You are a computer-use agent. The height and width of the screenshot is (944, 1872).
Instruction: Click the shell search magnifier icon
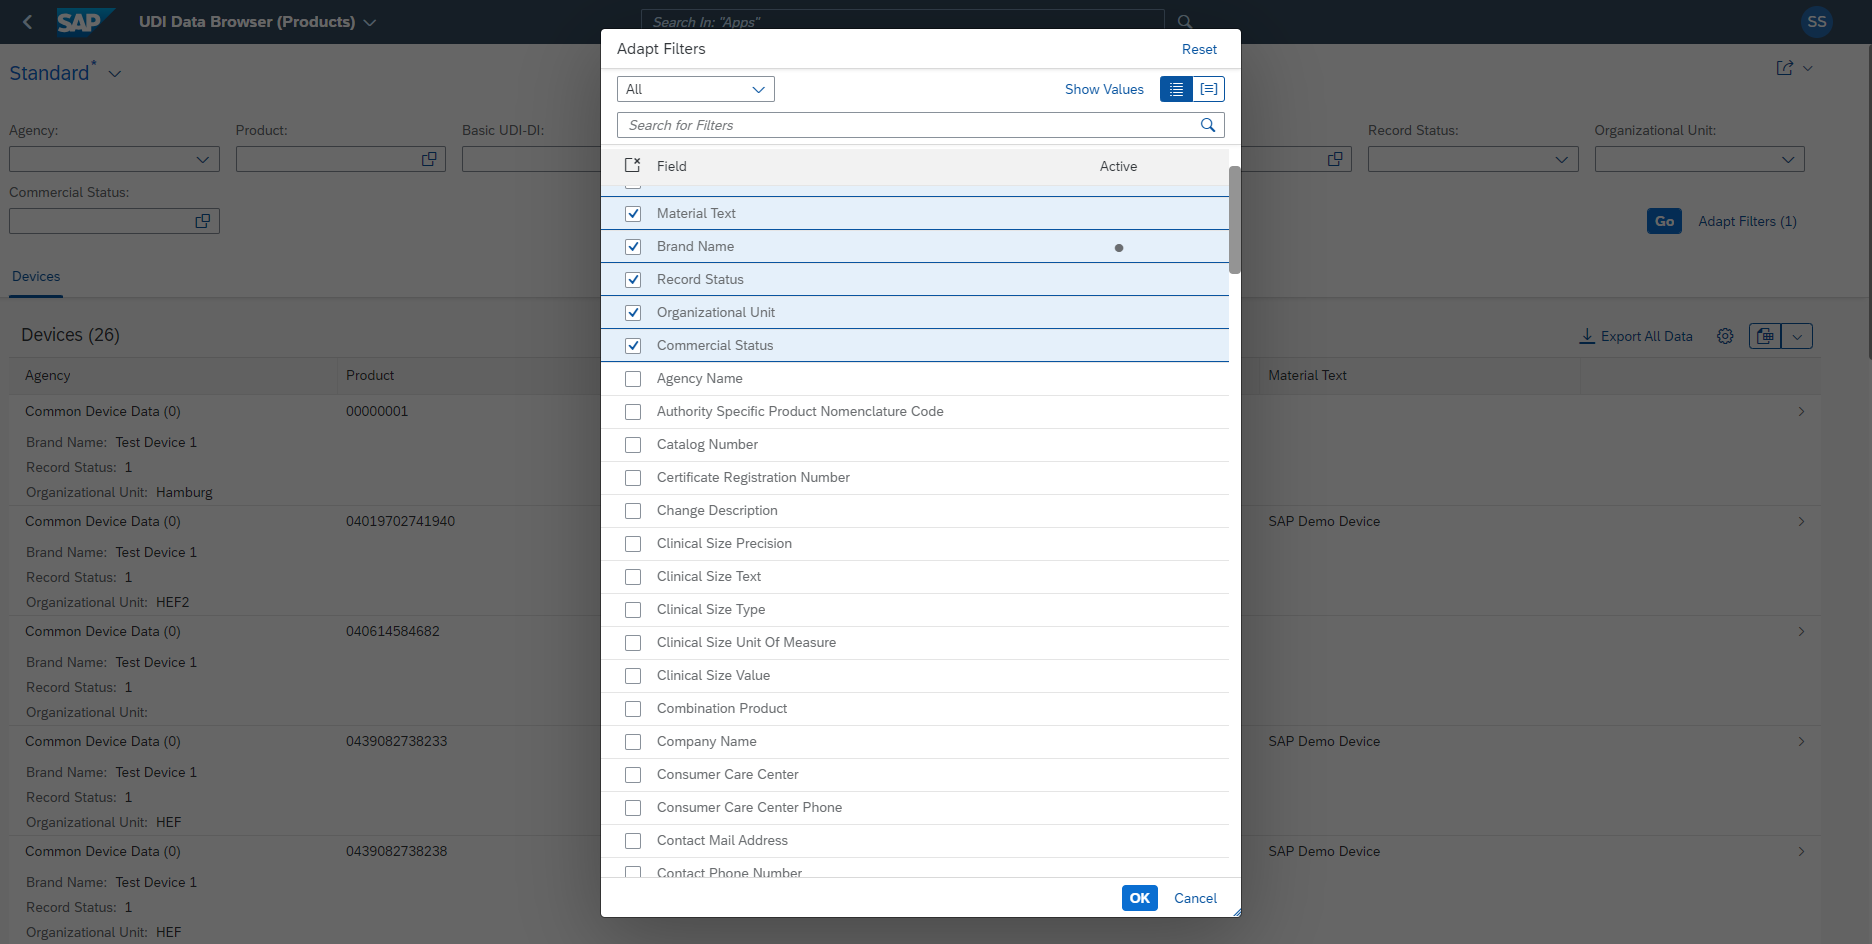1185,21
